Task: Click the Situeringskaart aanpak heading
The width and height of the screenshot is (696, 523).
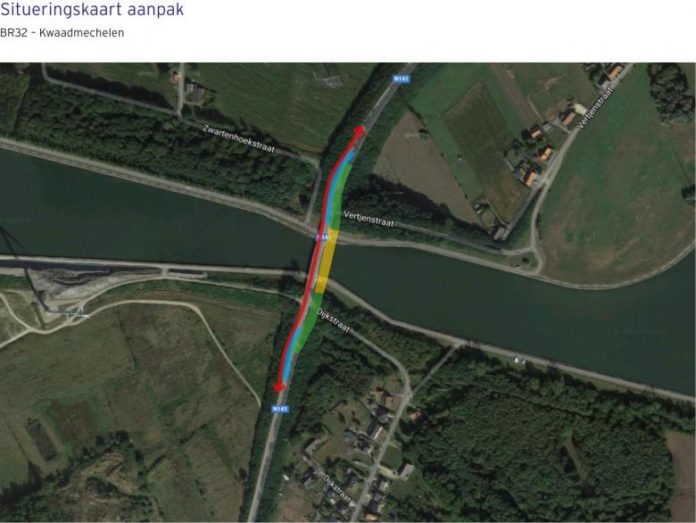Action: [x=92, y=9]
